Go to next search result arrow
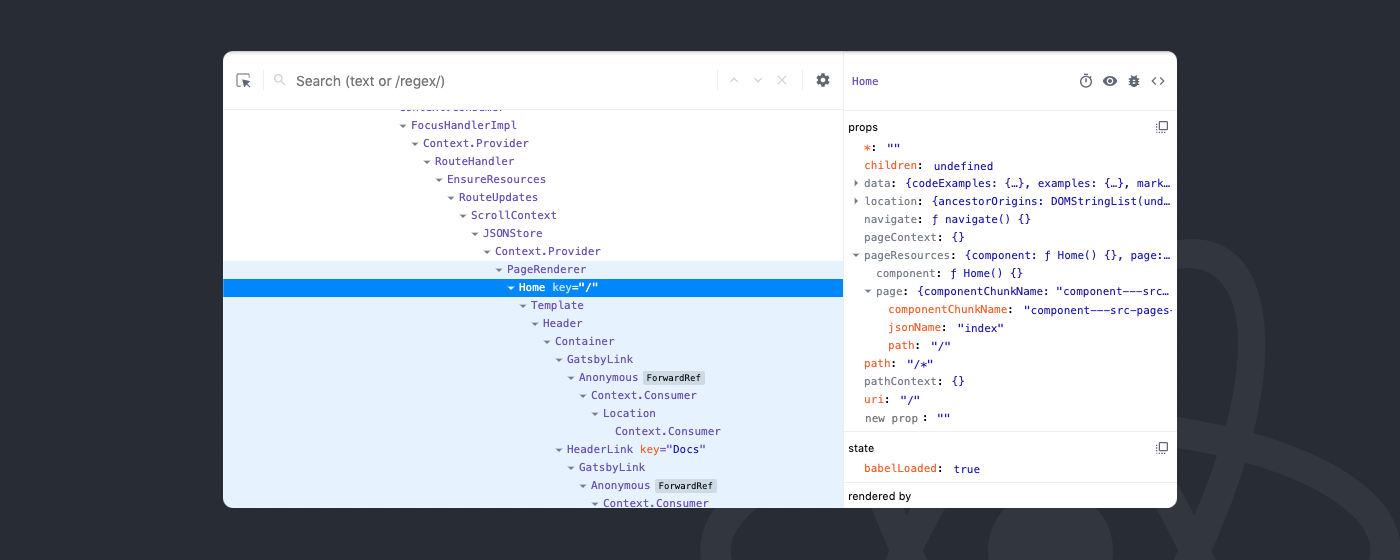 [x=758, y=81]
